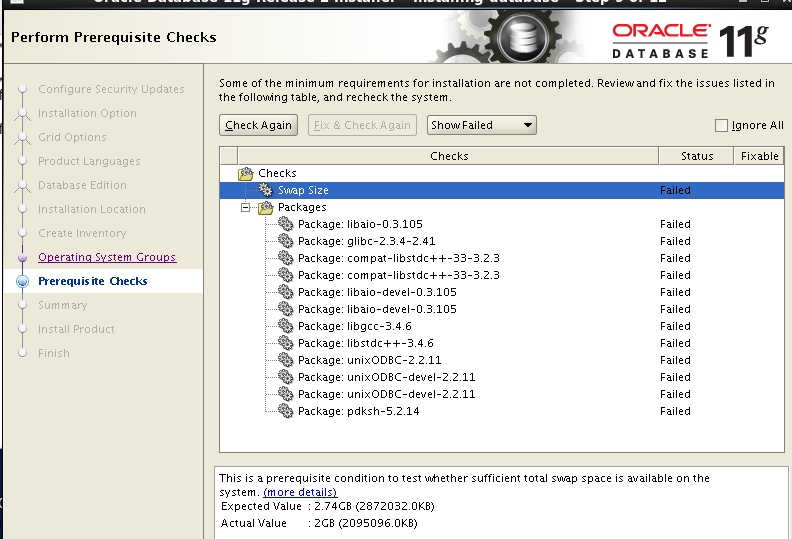
Task: Click Failed status of pdksh-5.2.14
Action: 675,411
